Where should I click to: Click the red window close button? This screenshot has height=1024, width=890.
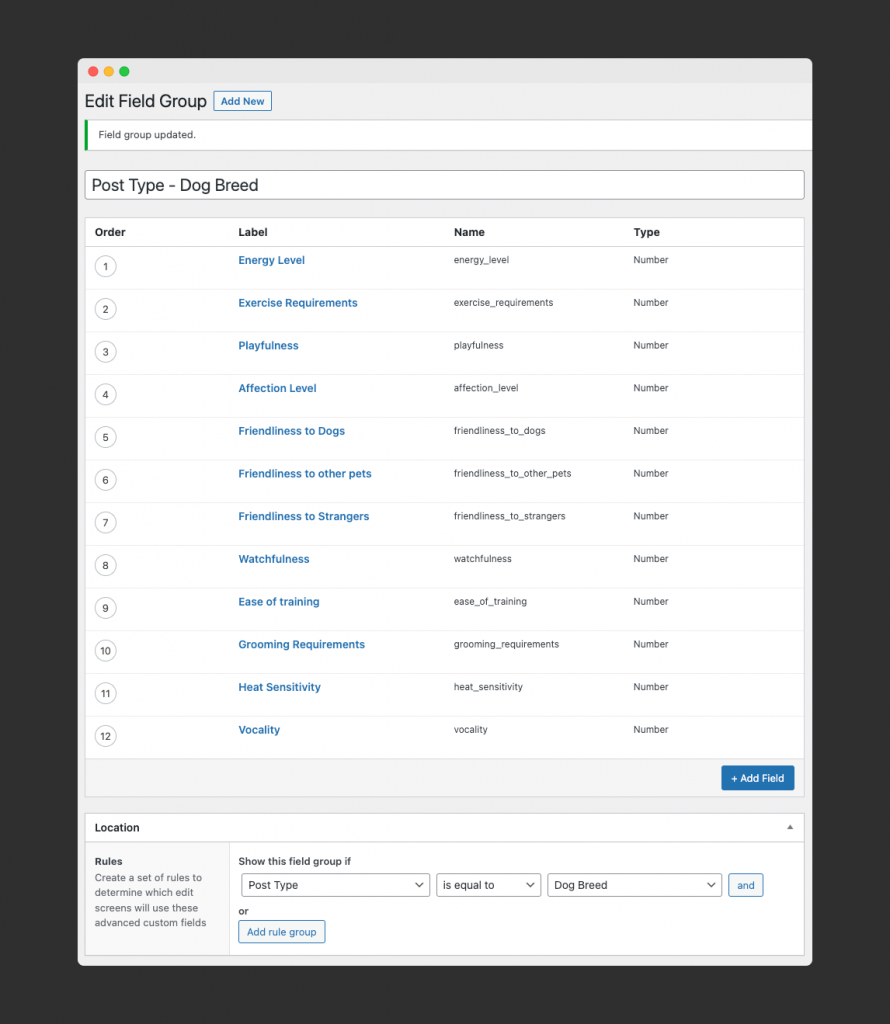click(93, 71)
